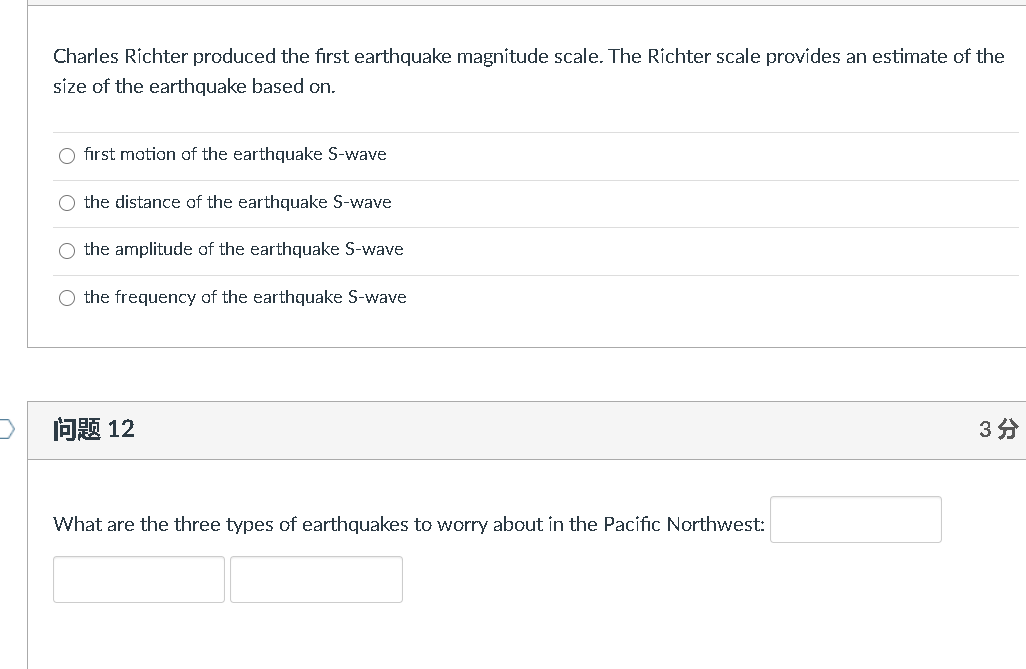Select radio button for first motion of S-wave
The height and width of the screenshot is (669, 1026).
pyautogui.click(x=67, y=155)
